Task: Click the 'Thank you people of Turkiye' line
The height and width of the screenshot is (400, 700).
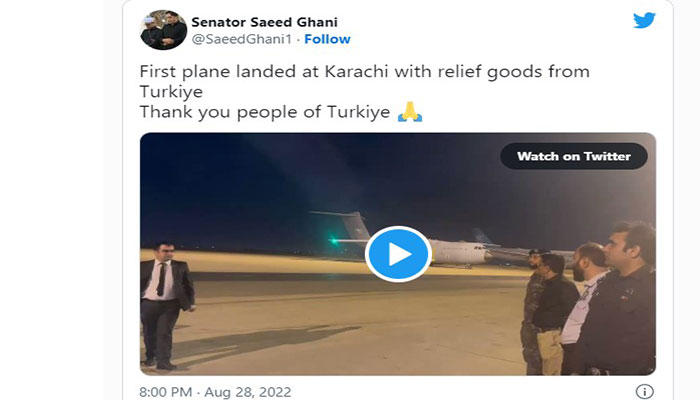Action: 265,112
